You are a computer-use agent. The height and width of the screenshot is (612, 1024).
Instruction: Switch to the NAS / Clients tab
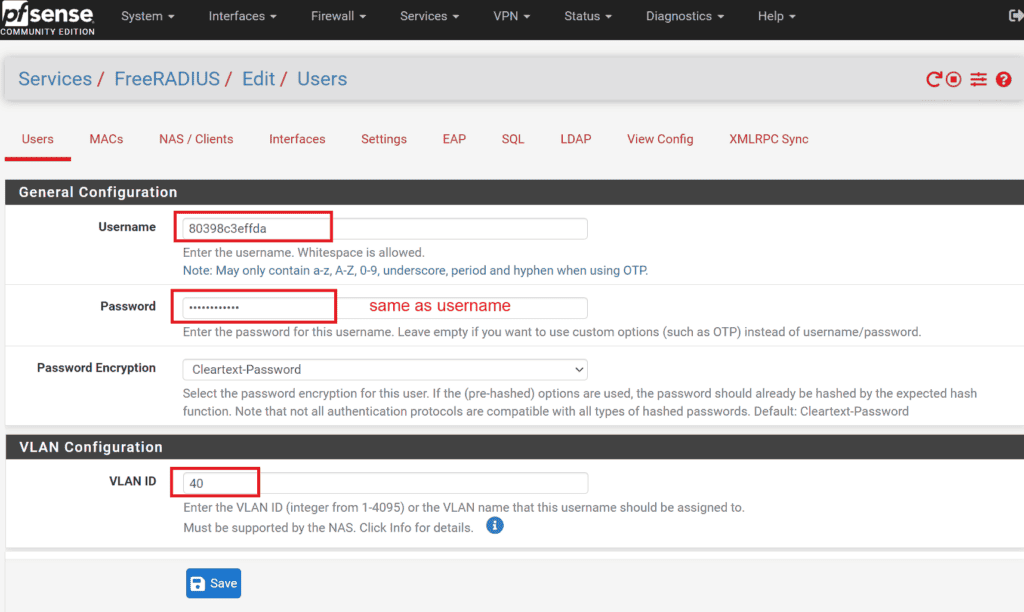[x=196, y=139]
